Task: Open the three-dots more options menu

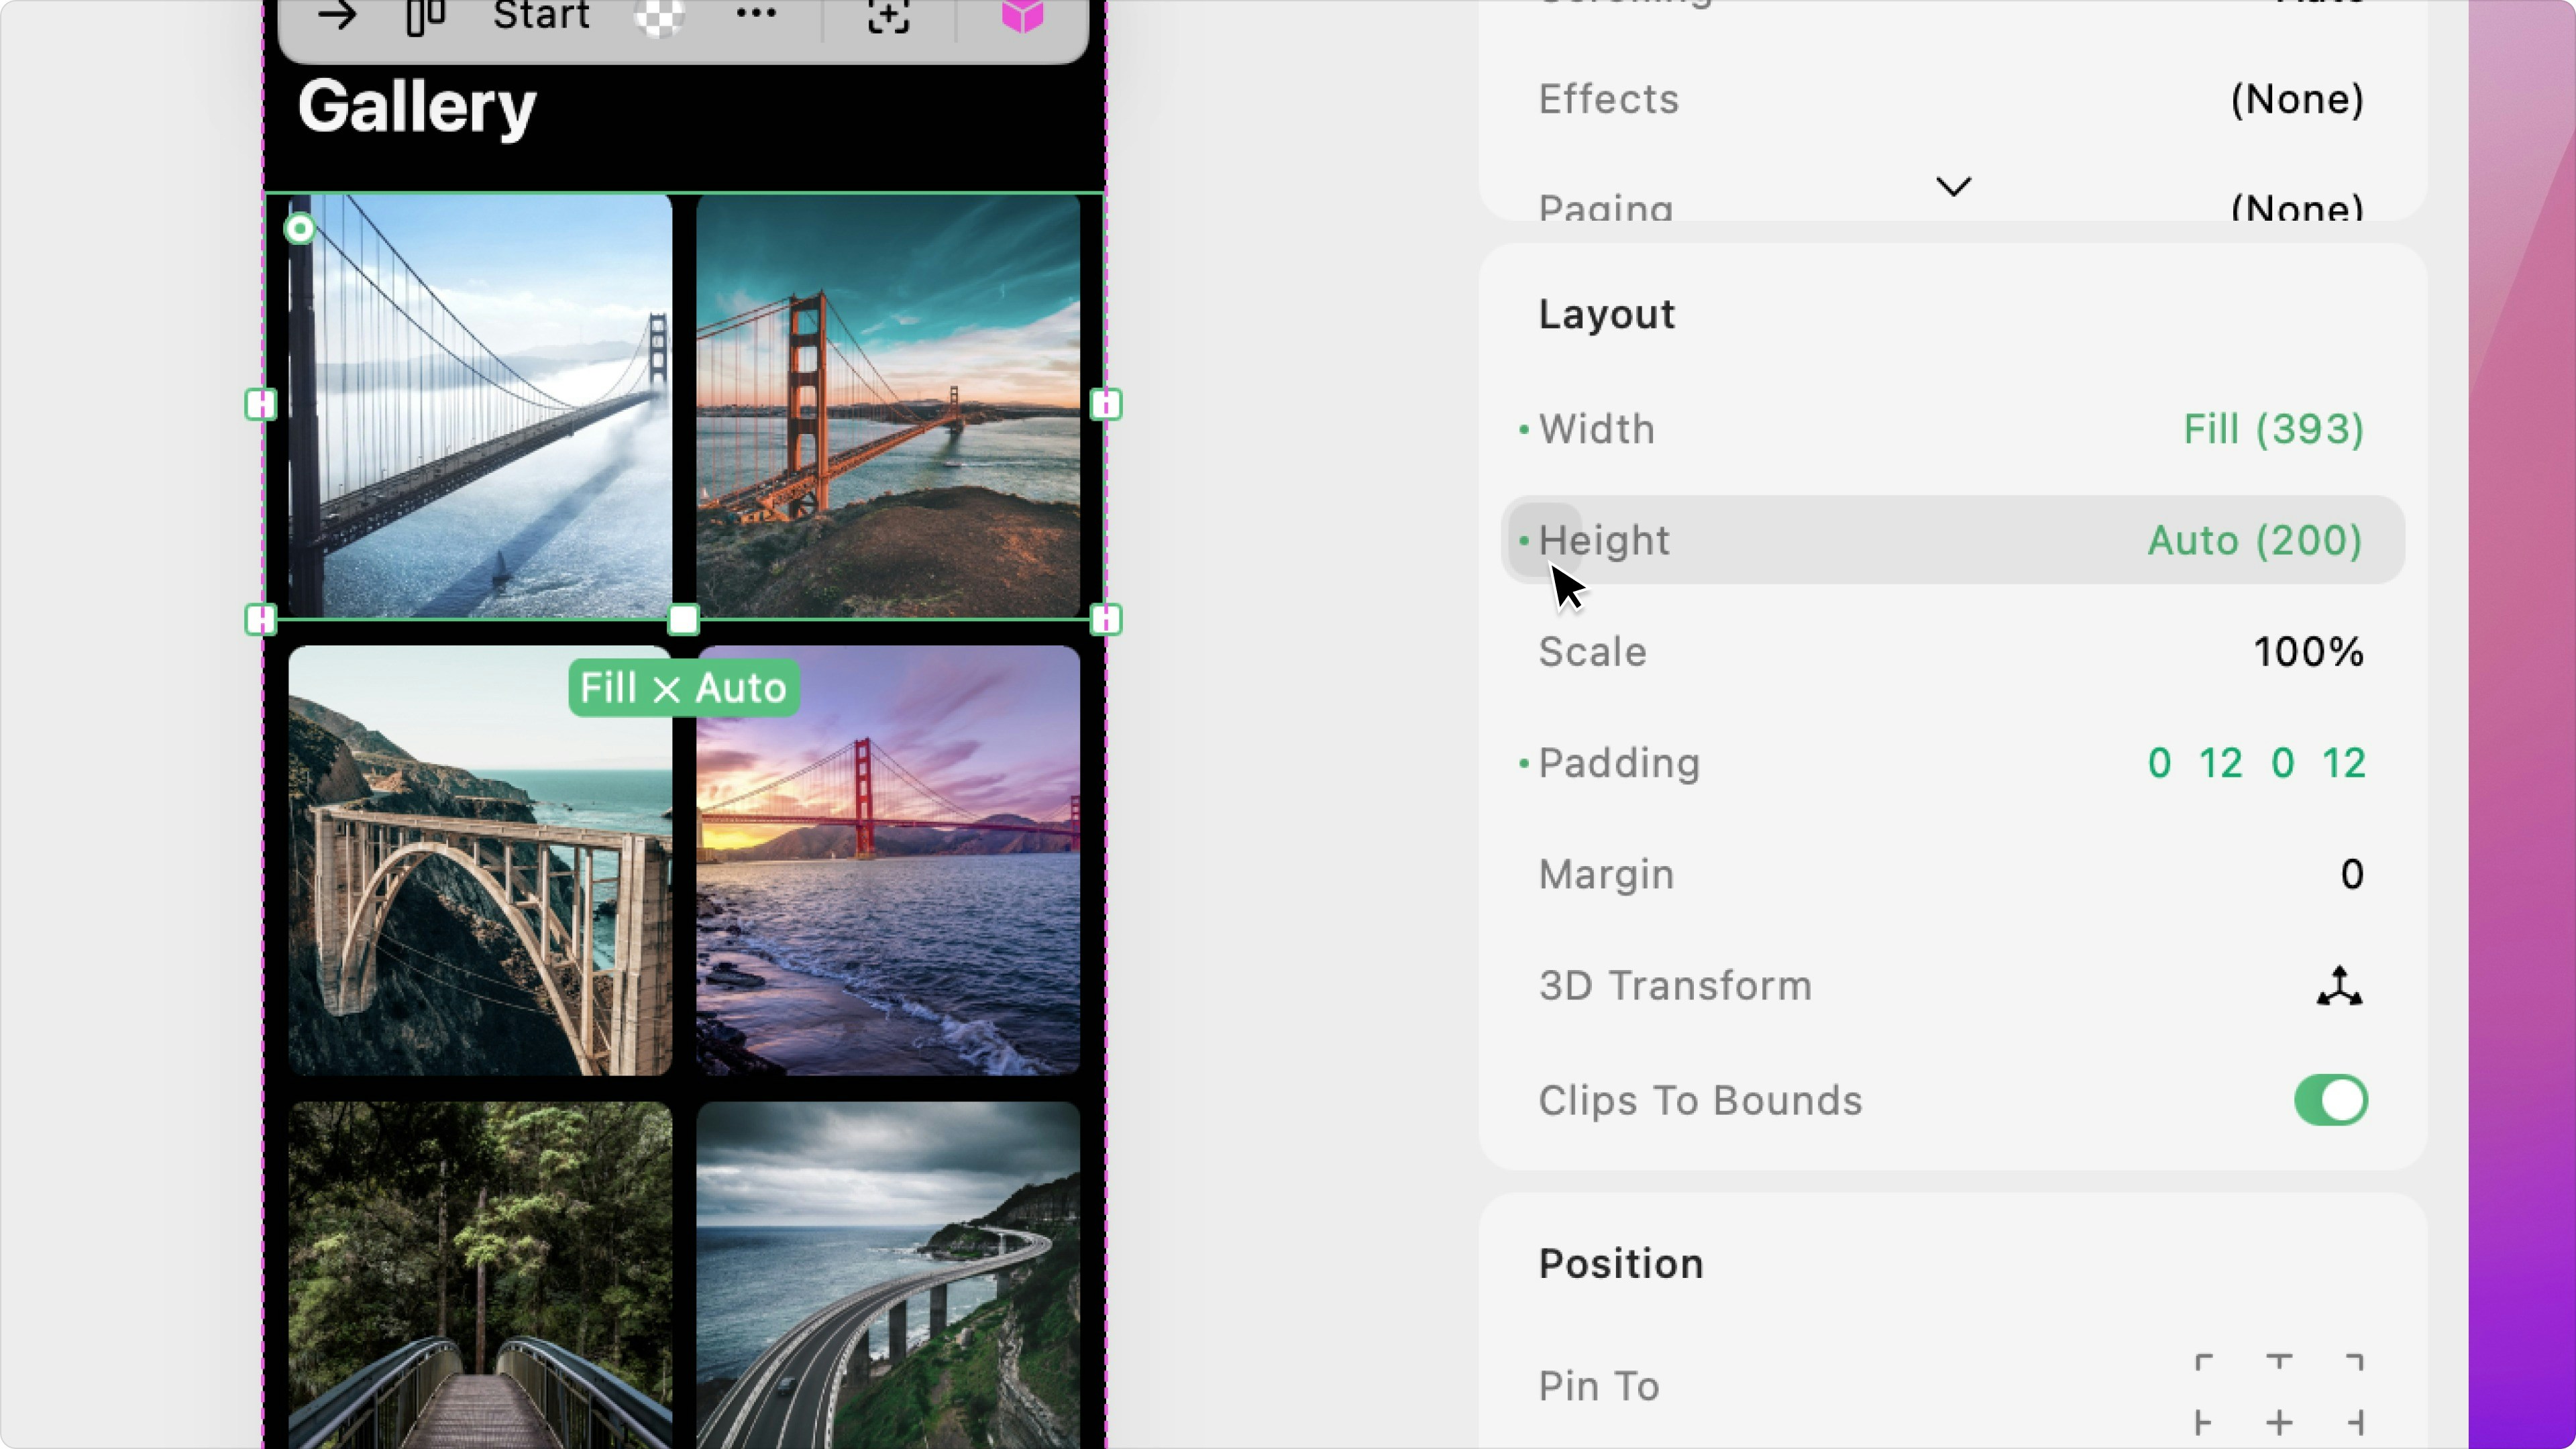Action: point(756,14)
